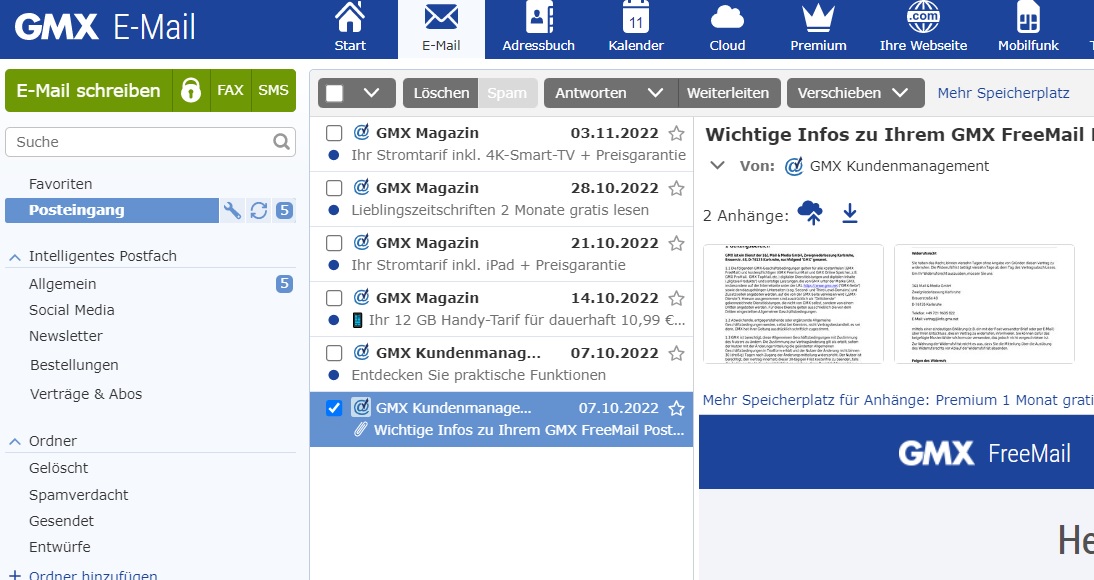Star the 21.10.2022 email
This screenshot has width=1094, height=580.
[x=676, y=243]
